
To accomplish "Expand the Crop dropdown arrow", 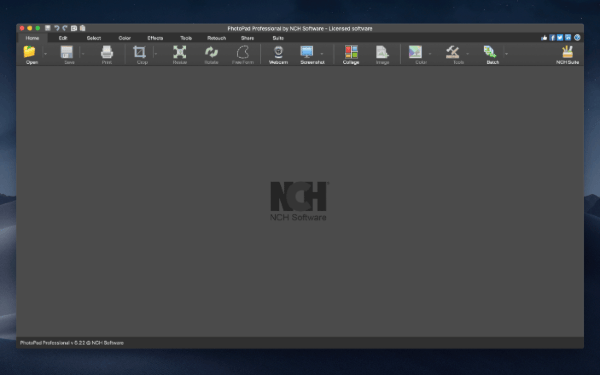I will (x=156, y=54).
